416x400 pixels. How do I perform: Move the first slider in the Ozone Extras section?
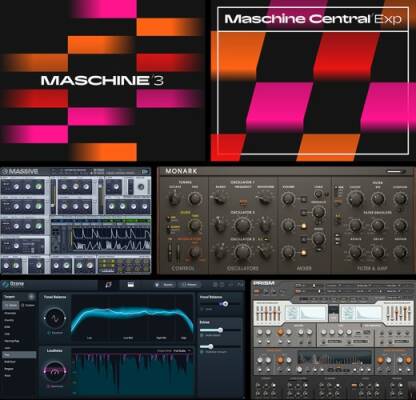point(220,330)
